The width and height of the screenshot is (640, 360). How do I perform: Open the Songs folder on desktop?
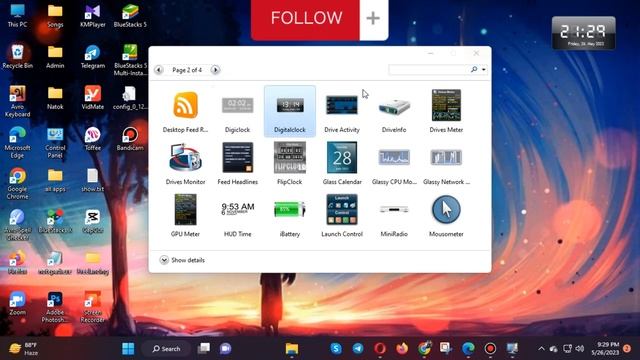point(55,16)
